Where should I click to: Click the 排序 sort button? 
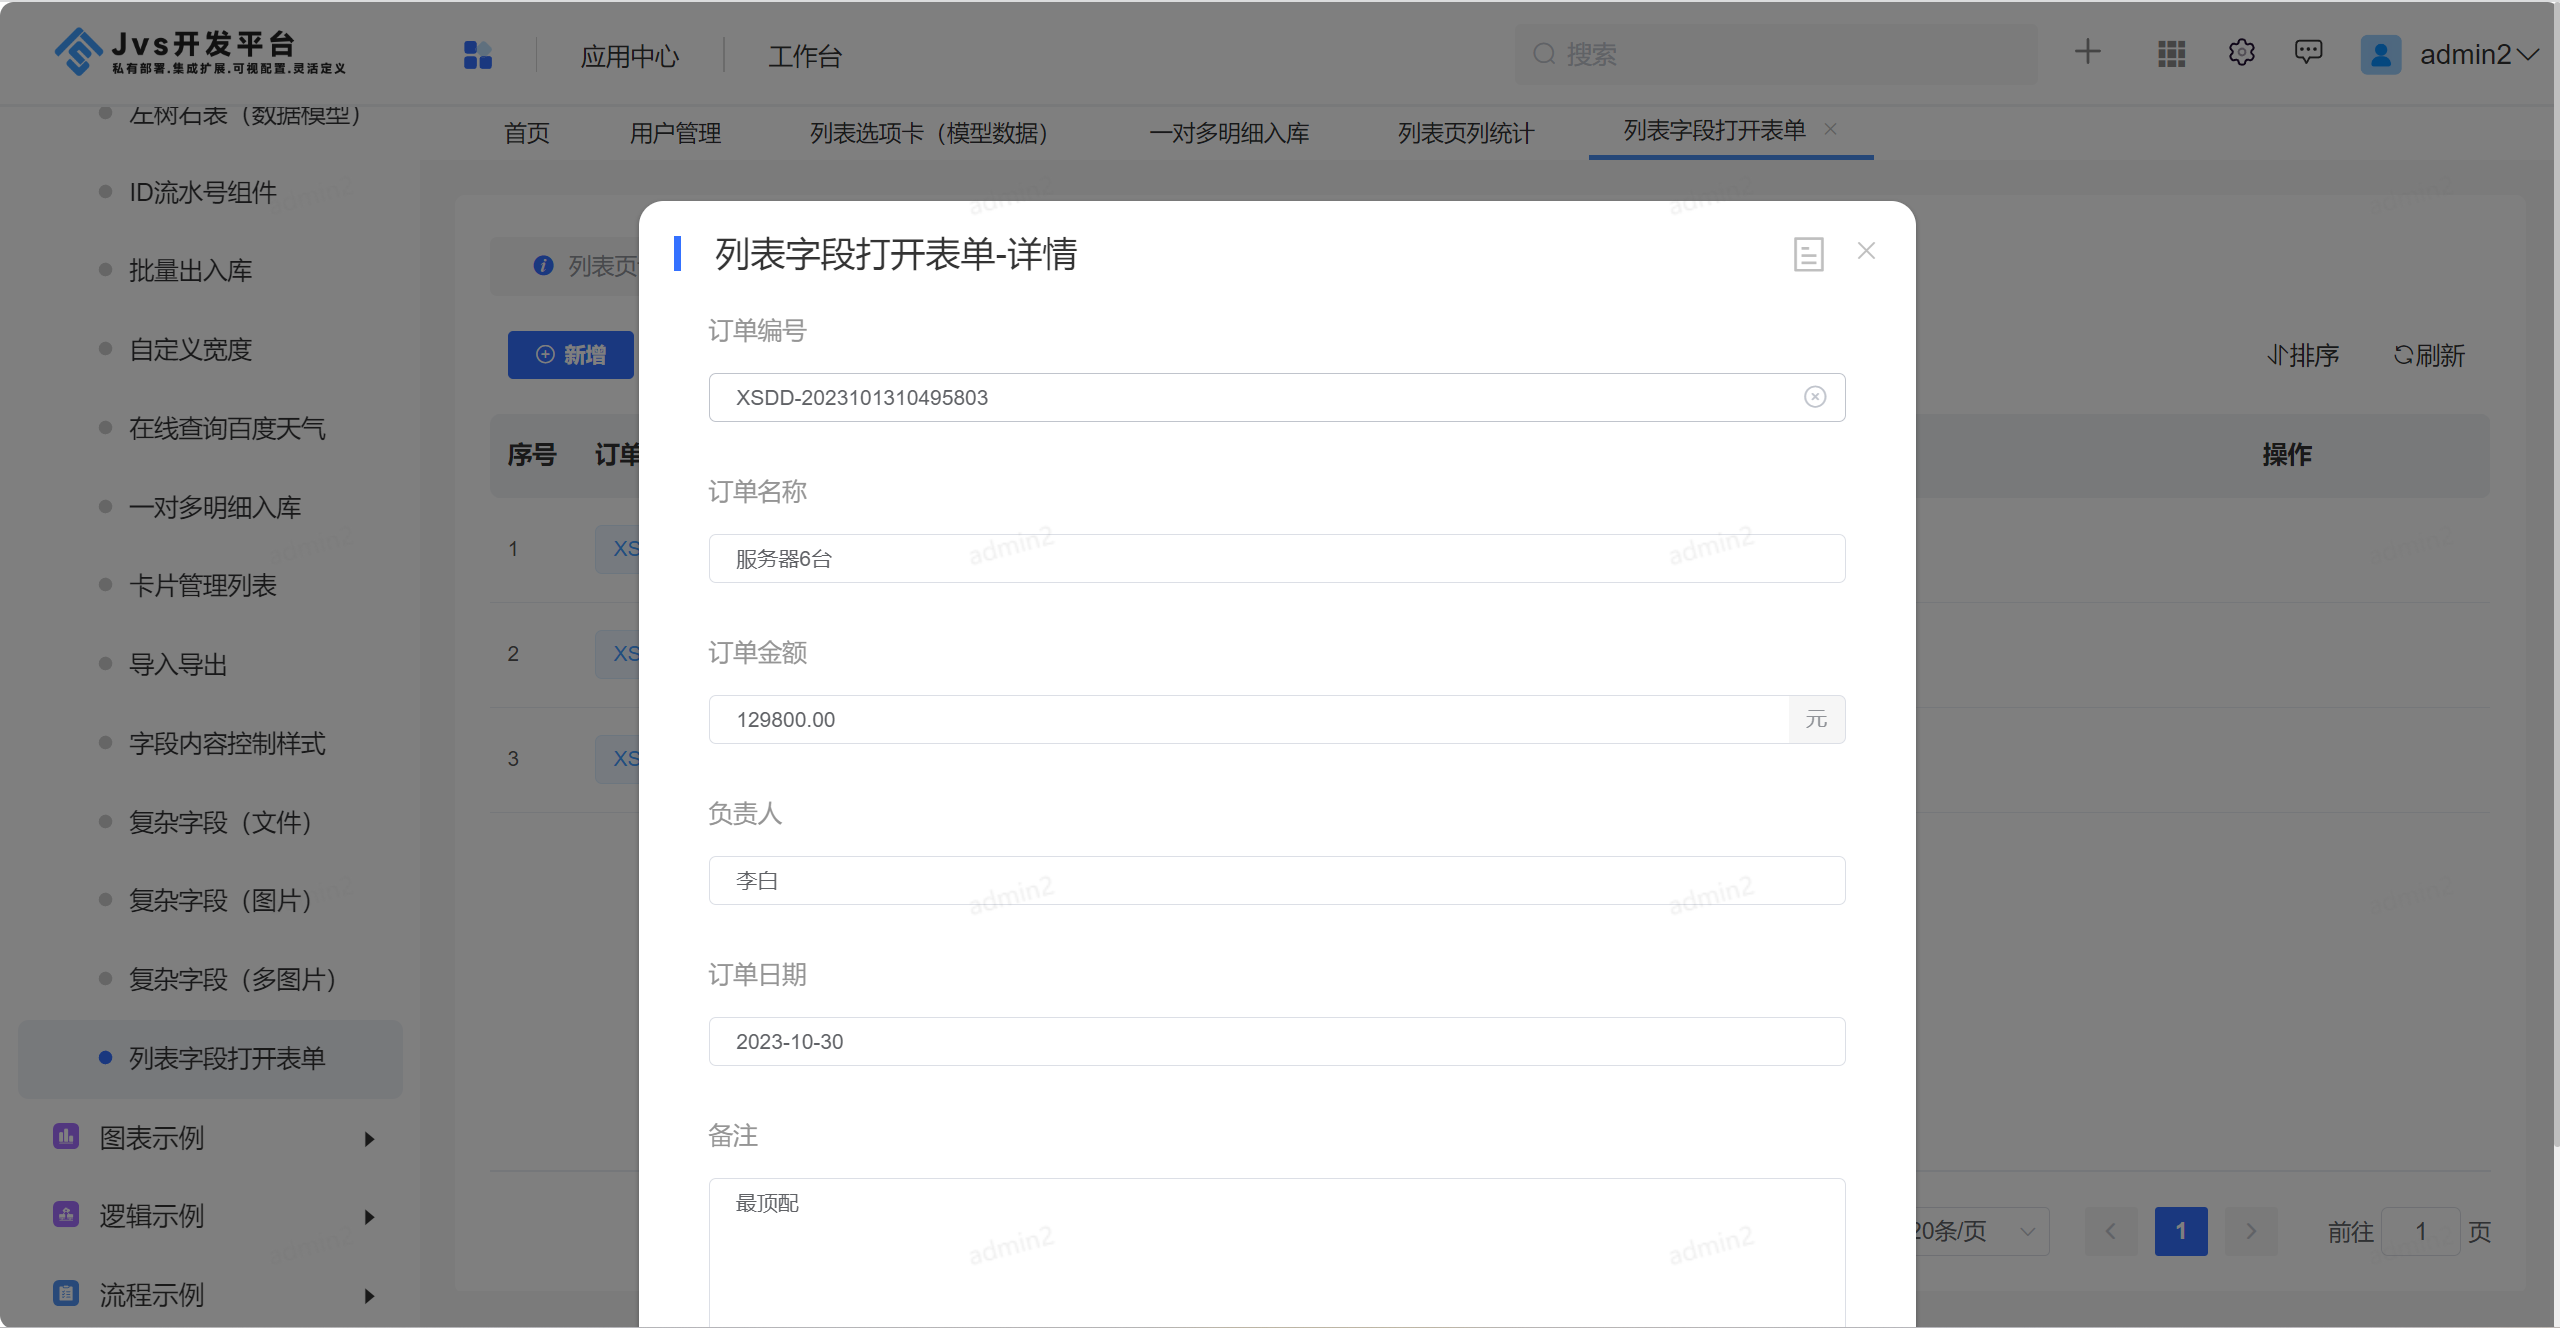click(2303, 355)
